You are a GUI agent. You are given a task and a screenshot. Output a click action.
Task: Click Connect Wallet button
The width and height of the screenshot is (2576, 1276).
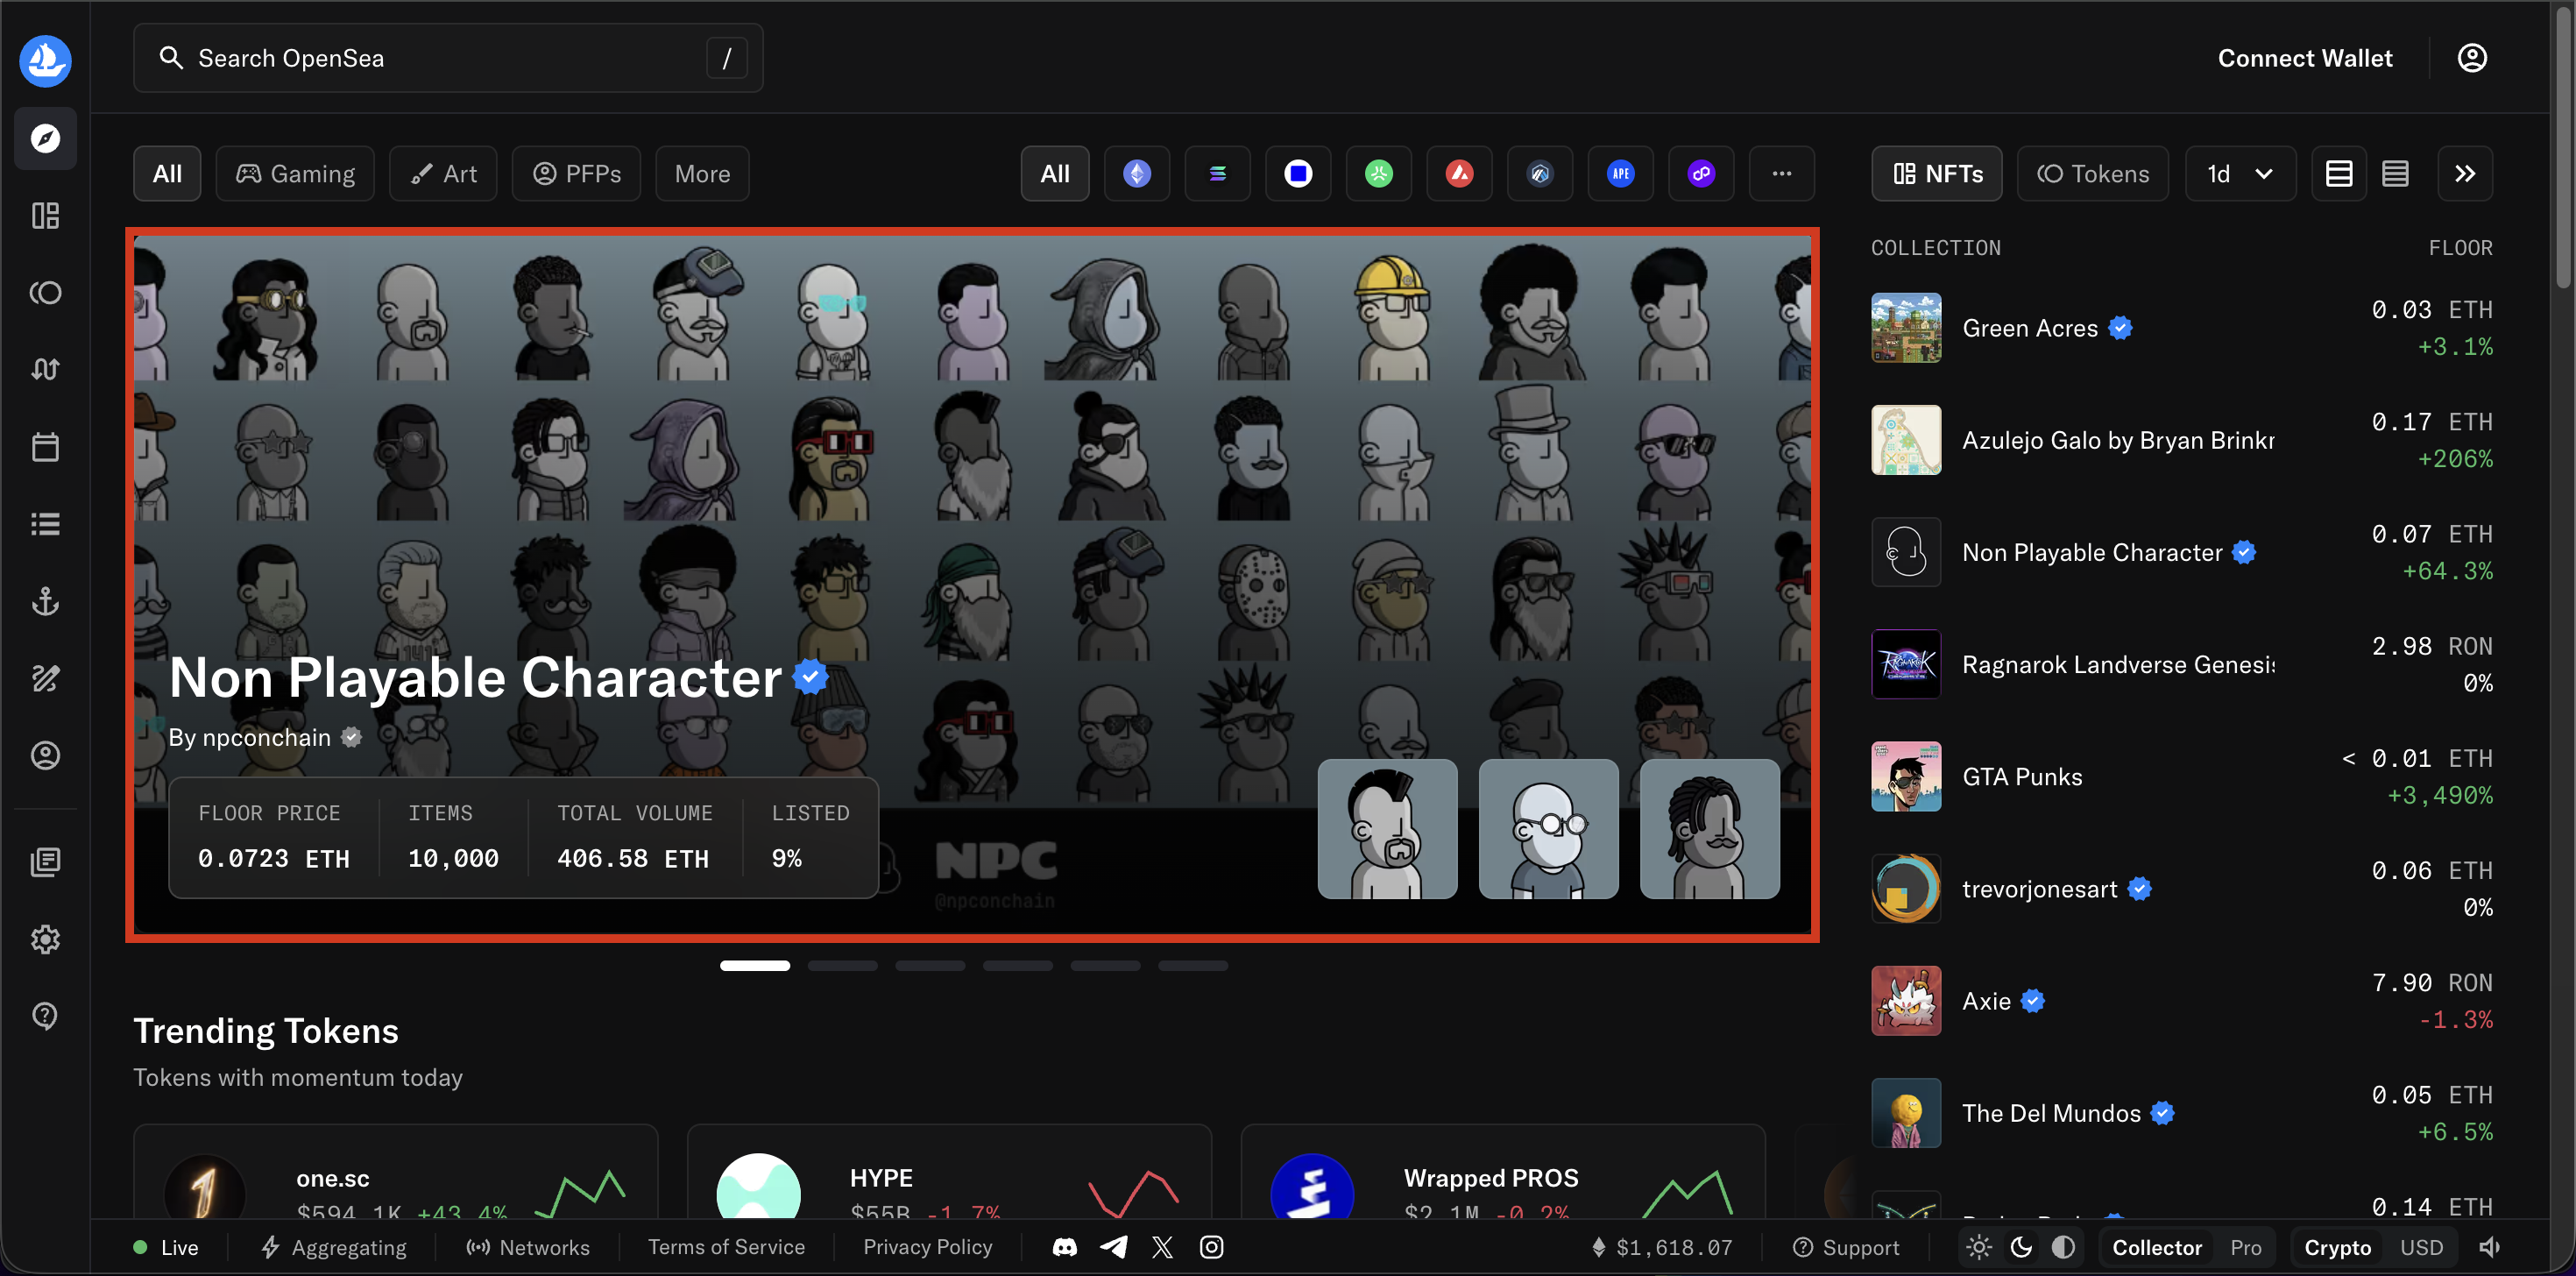2305,58
